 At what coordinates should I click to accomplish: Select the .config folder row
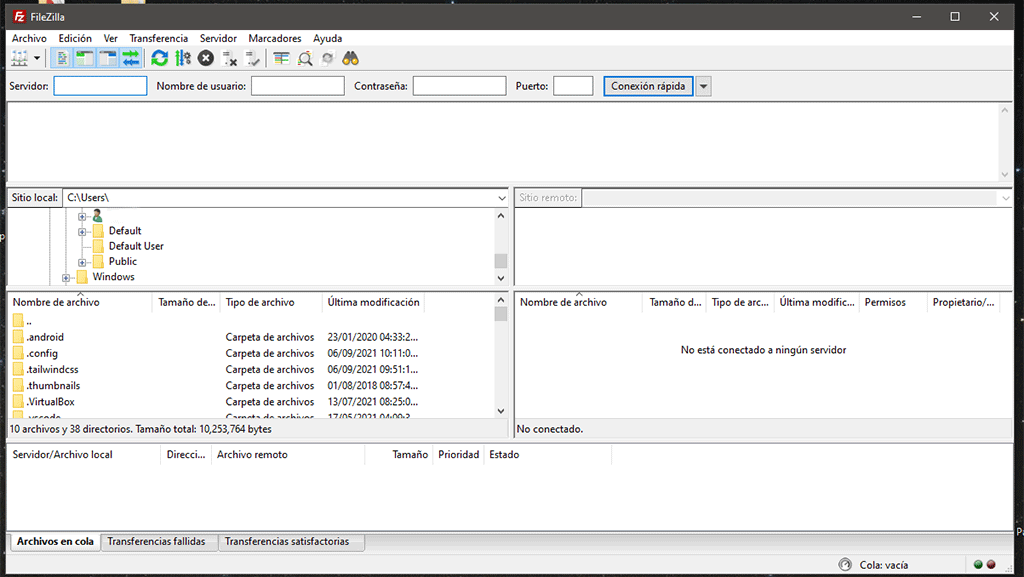pos(251,353)
